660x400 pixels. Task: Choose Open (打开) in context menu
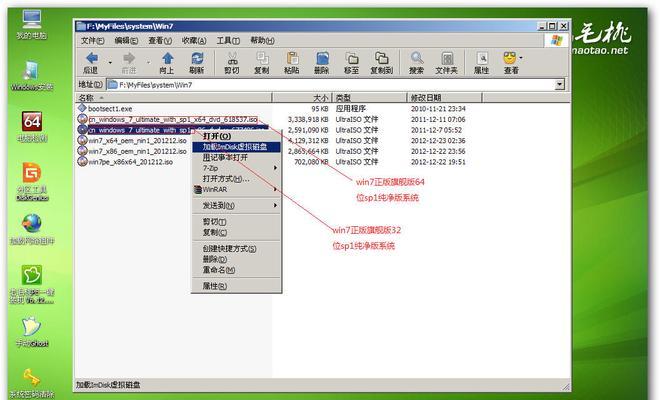coord(236,136)
